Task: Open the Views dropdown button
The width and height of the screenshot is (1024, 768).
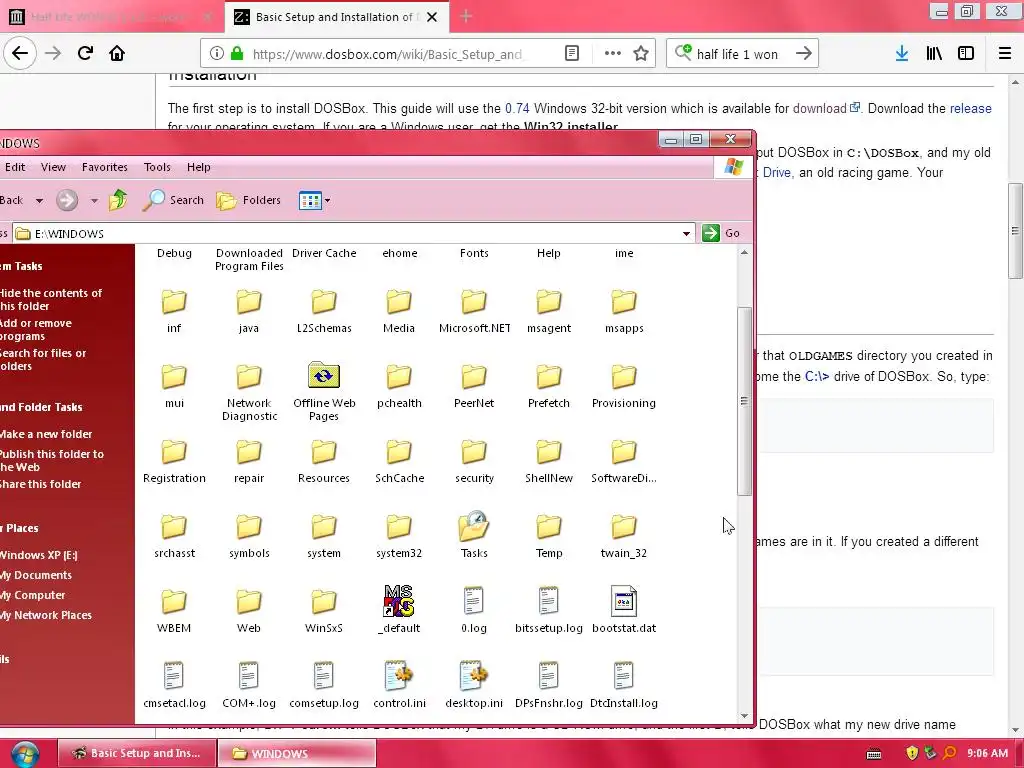Action: (x=314, y=200)
